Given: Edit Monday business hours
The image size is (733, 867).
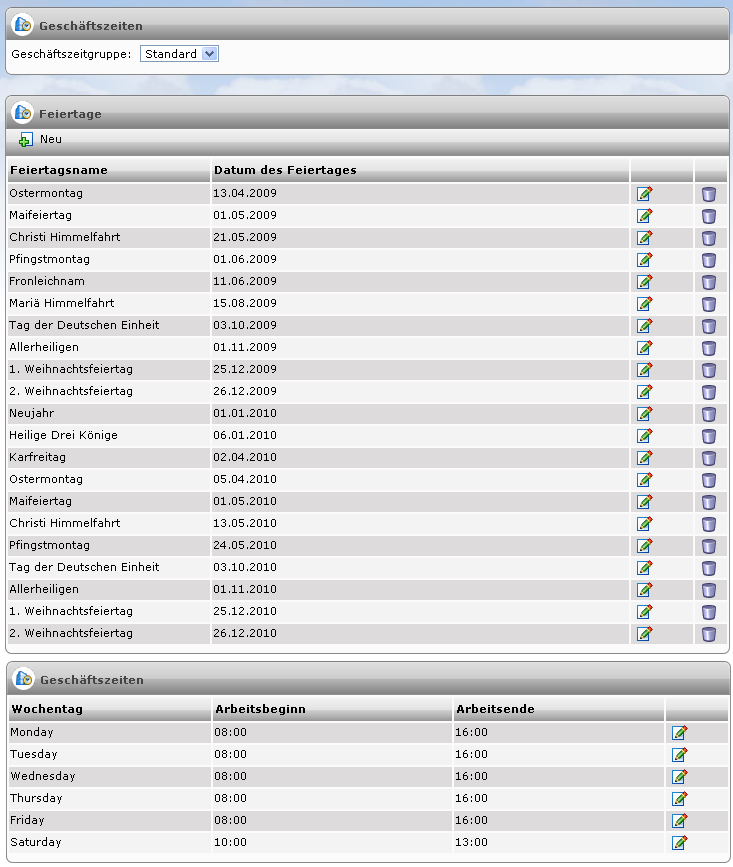Looking at the screenshot, I should (x=680, y=733).
